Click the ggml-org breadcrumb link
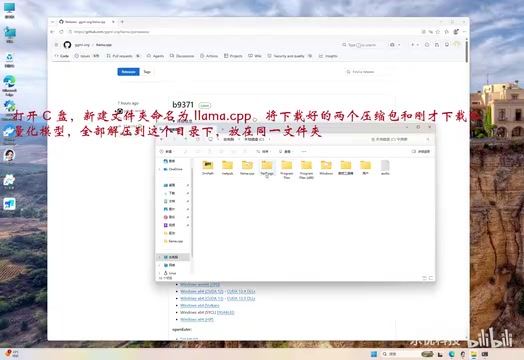 click(82, 45)
